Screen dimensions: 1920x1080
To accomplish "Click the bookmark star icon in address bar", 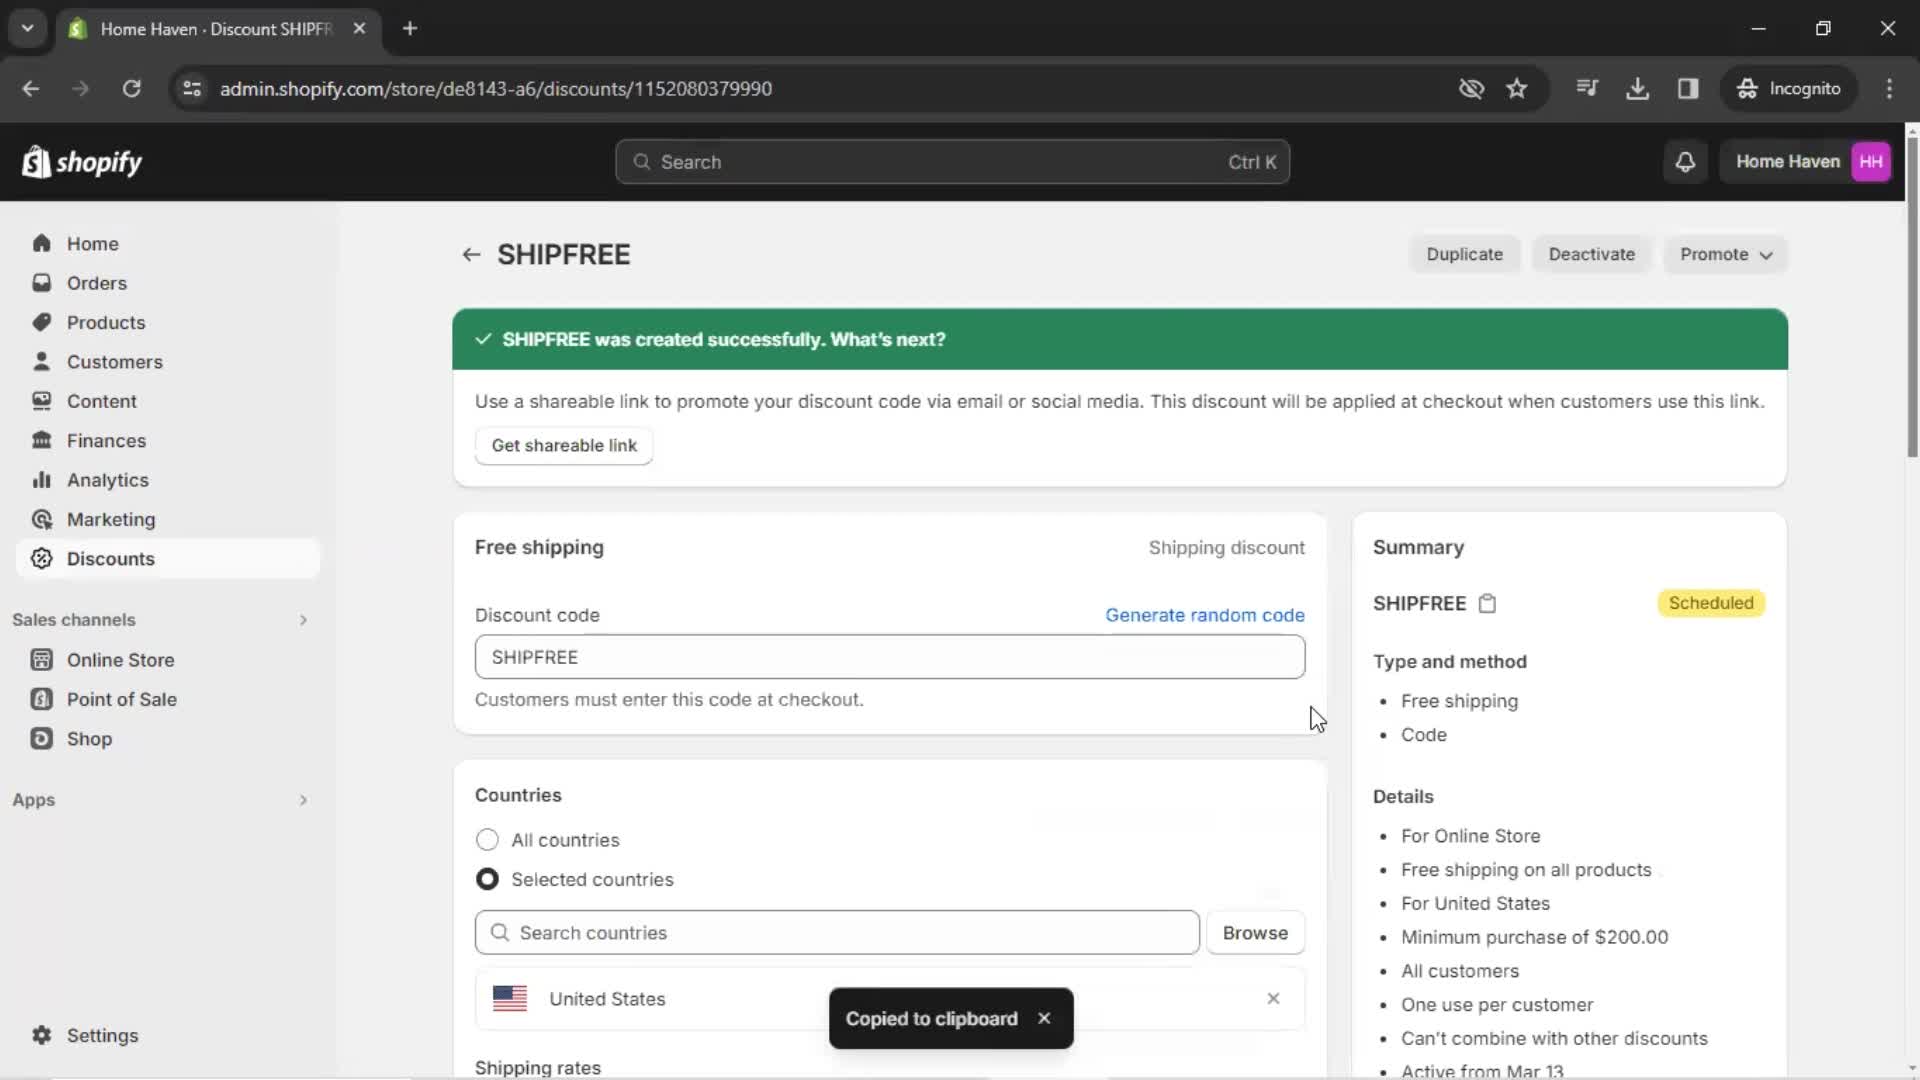I will click(x=1519, y=88).
